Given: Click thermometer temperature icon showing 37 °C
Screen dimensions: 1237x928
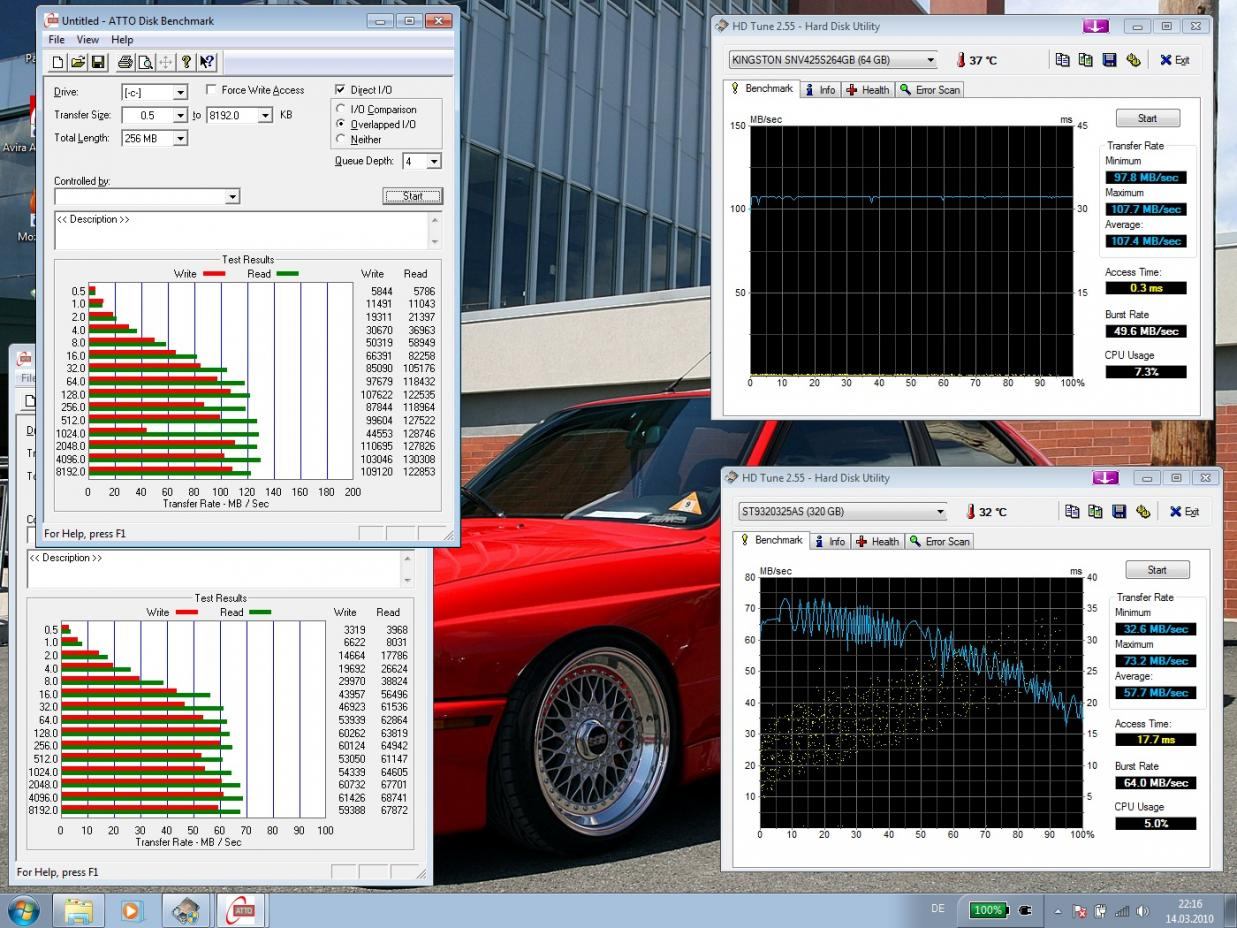Looking at the screenshot, I should point(960,60).
